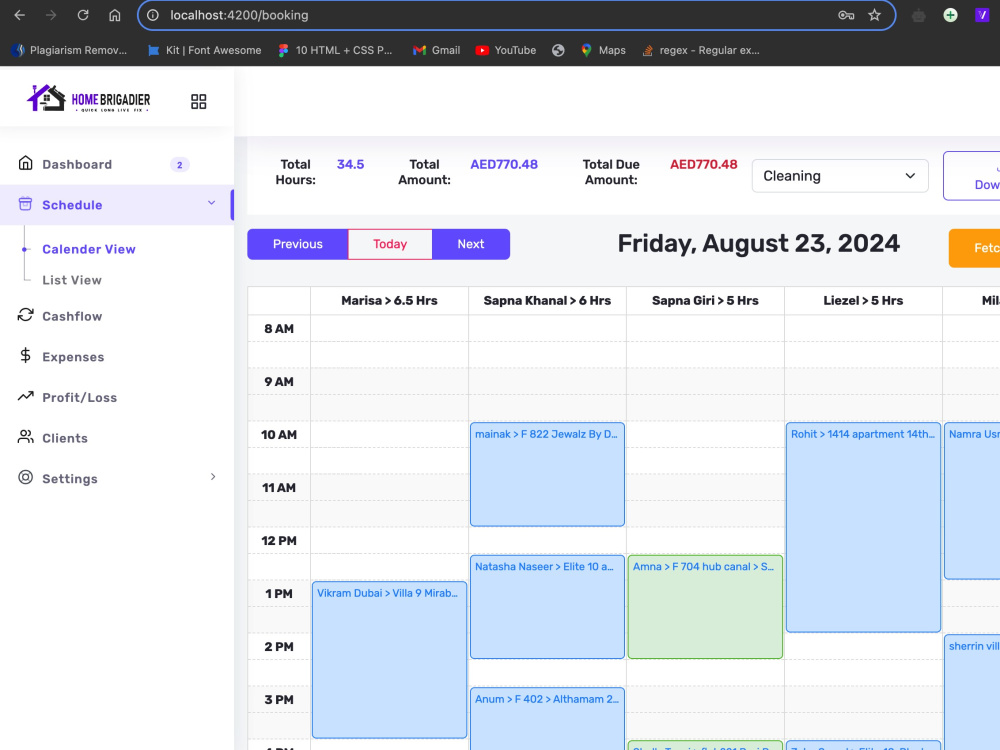This screenshot has width=1000, height=750.
Task: Open the Cleaning service dropdown
Action: pos(840,176)
